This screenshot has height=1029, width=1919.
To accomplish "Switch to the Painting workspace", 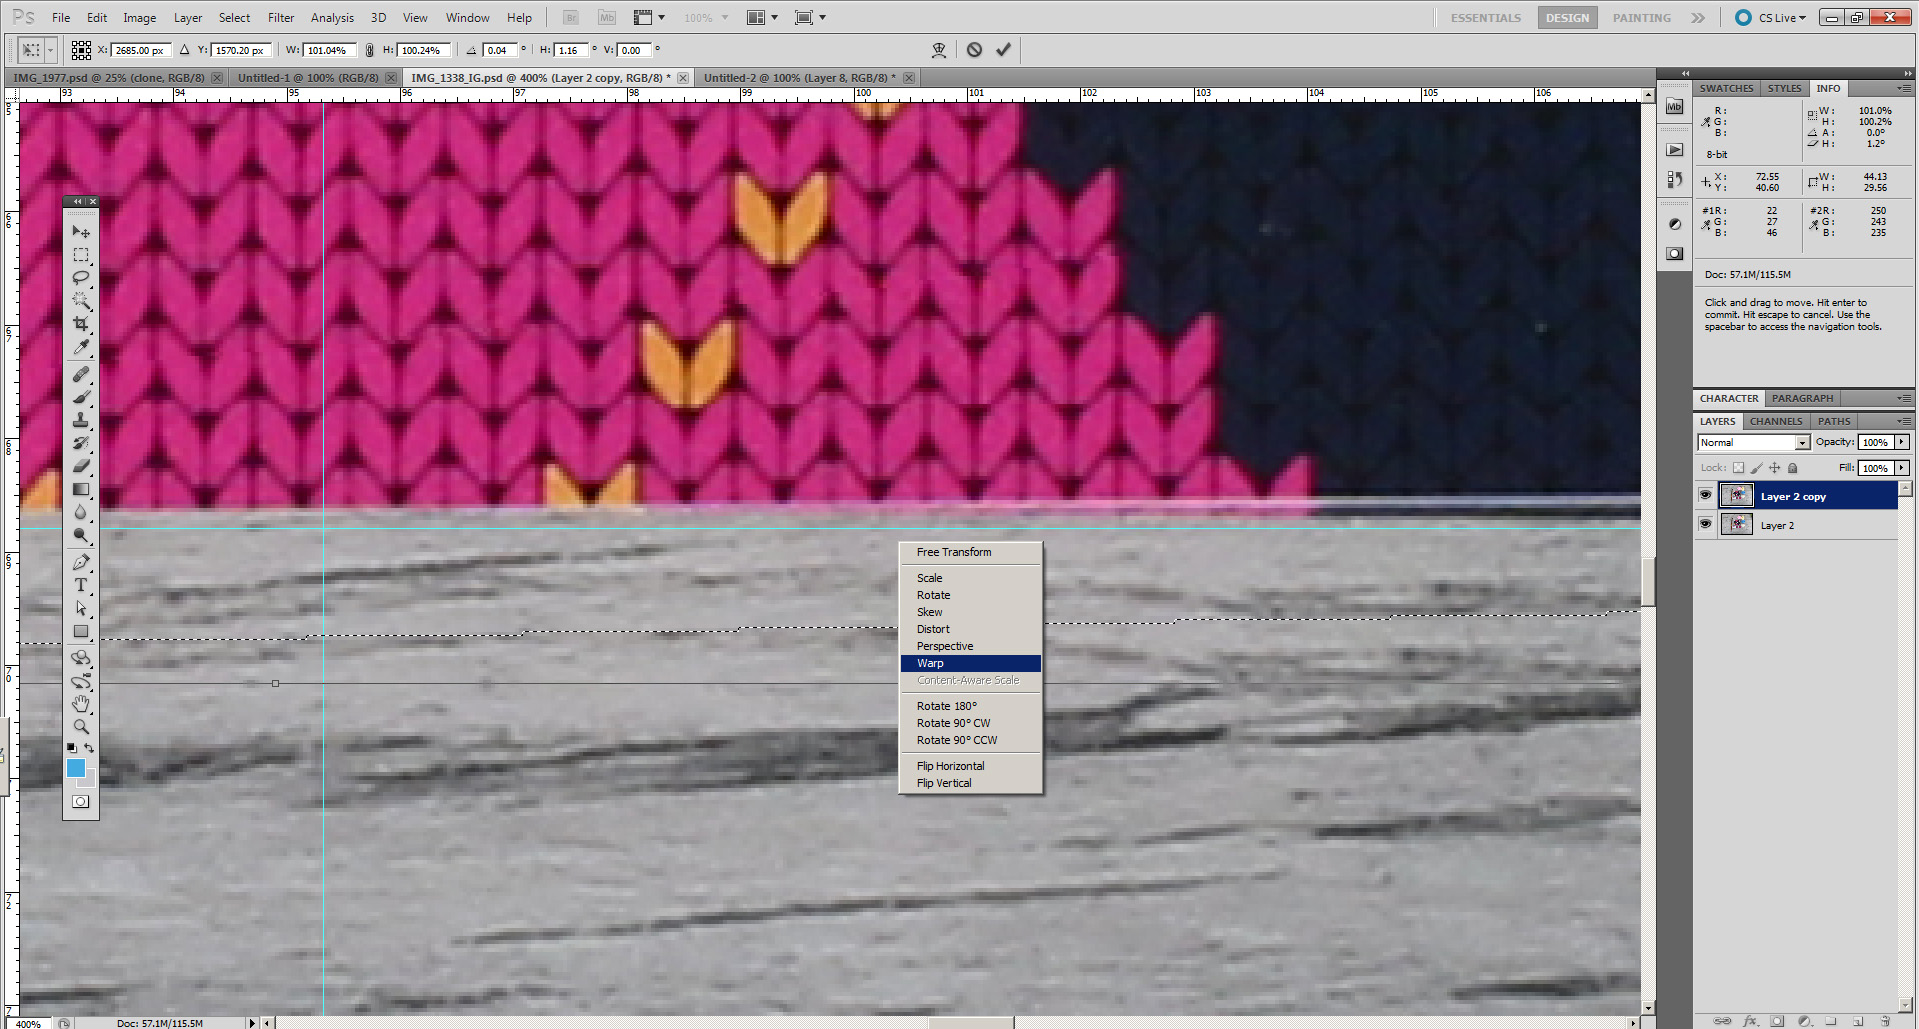I will (x=1641, y=18).
